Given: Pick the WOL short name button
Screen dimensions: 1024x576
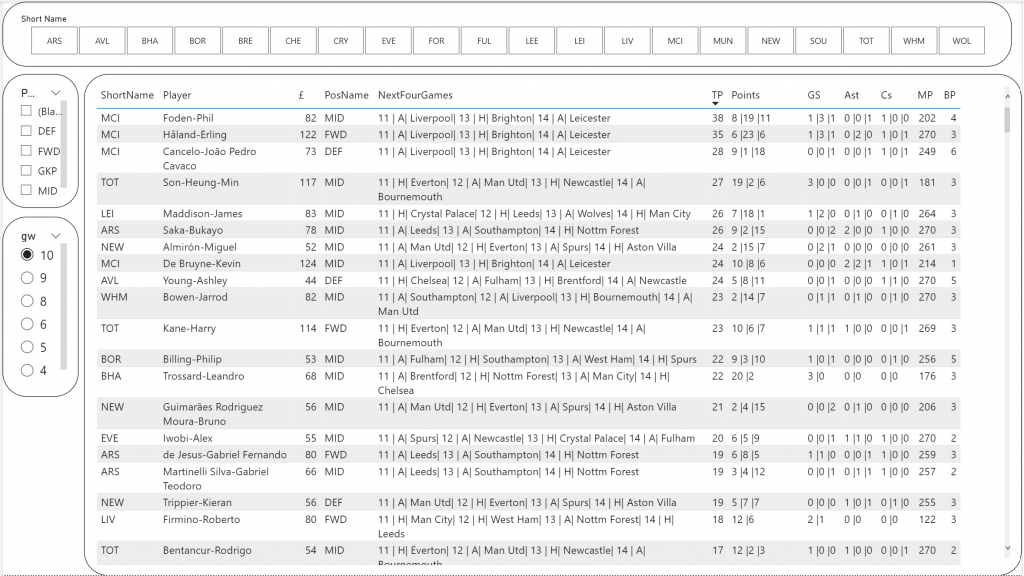Looking at the screenshot, I should click(x=961, y=41).
